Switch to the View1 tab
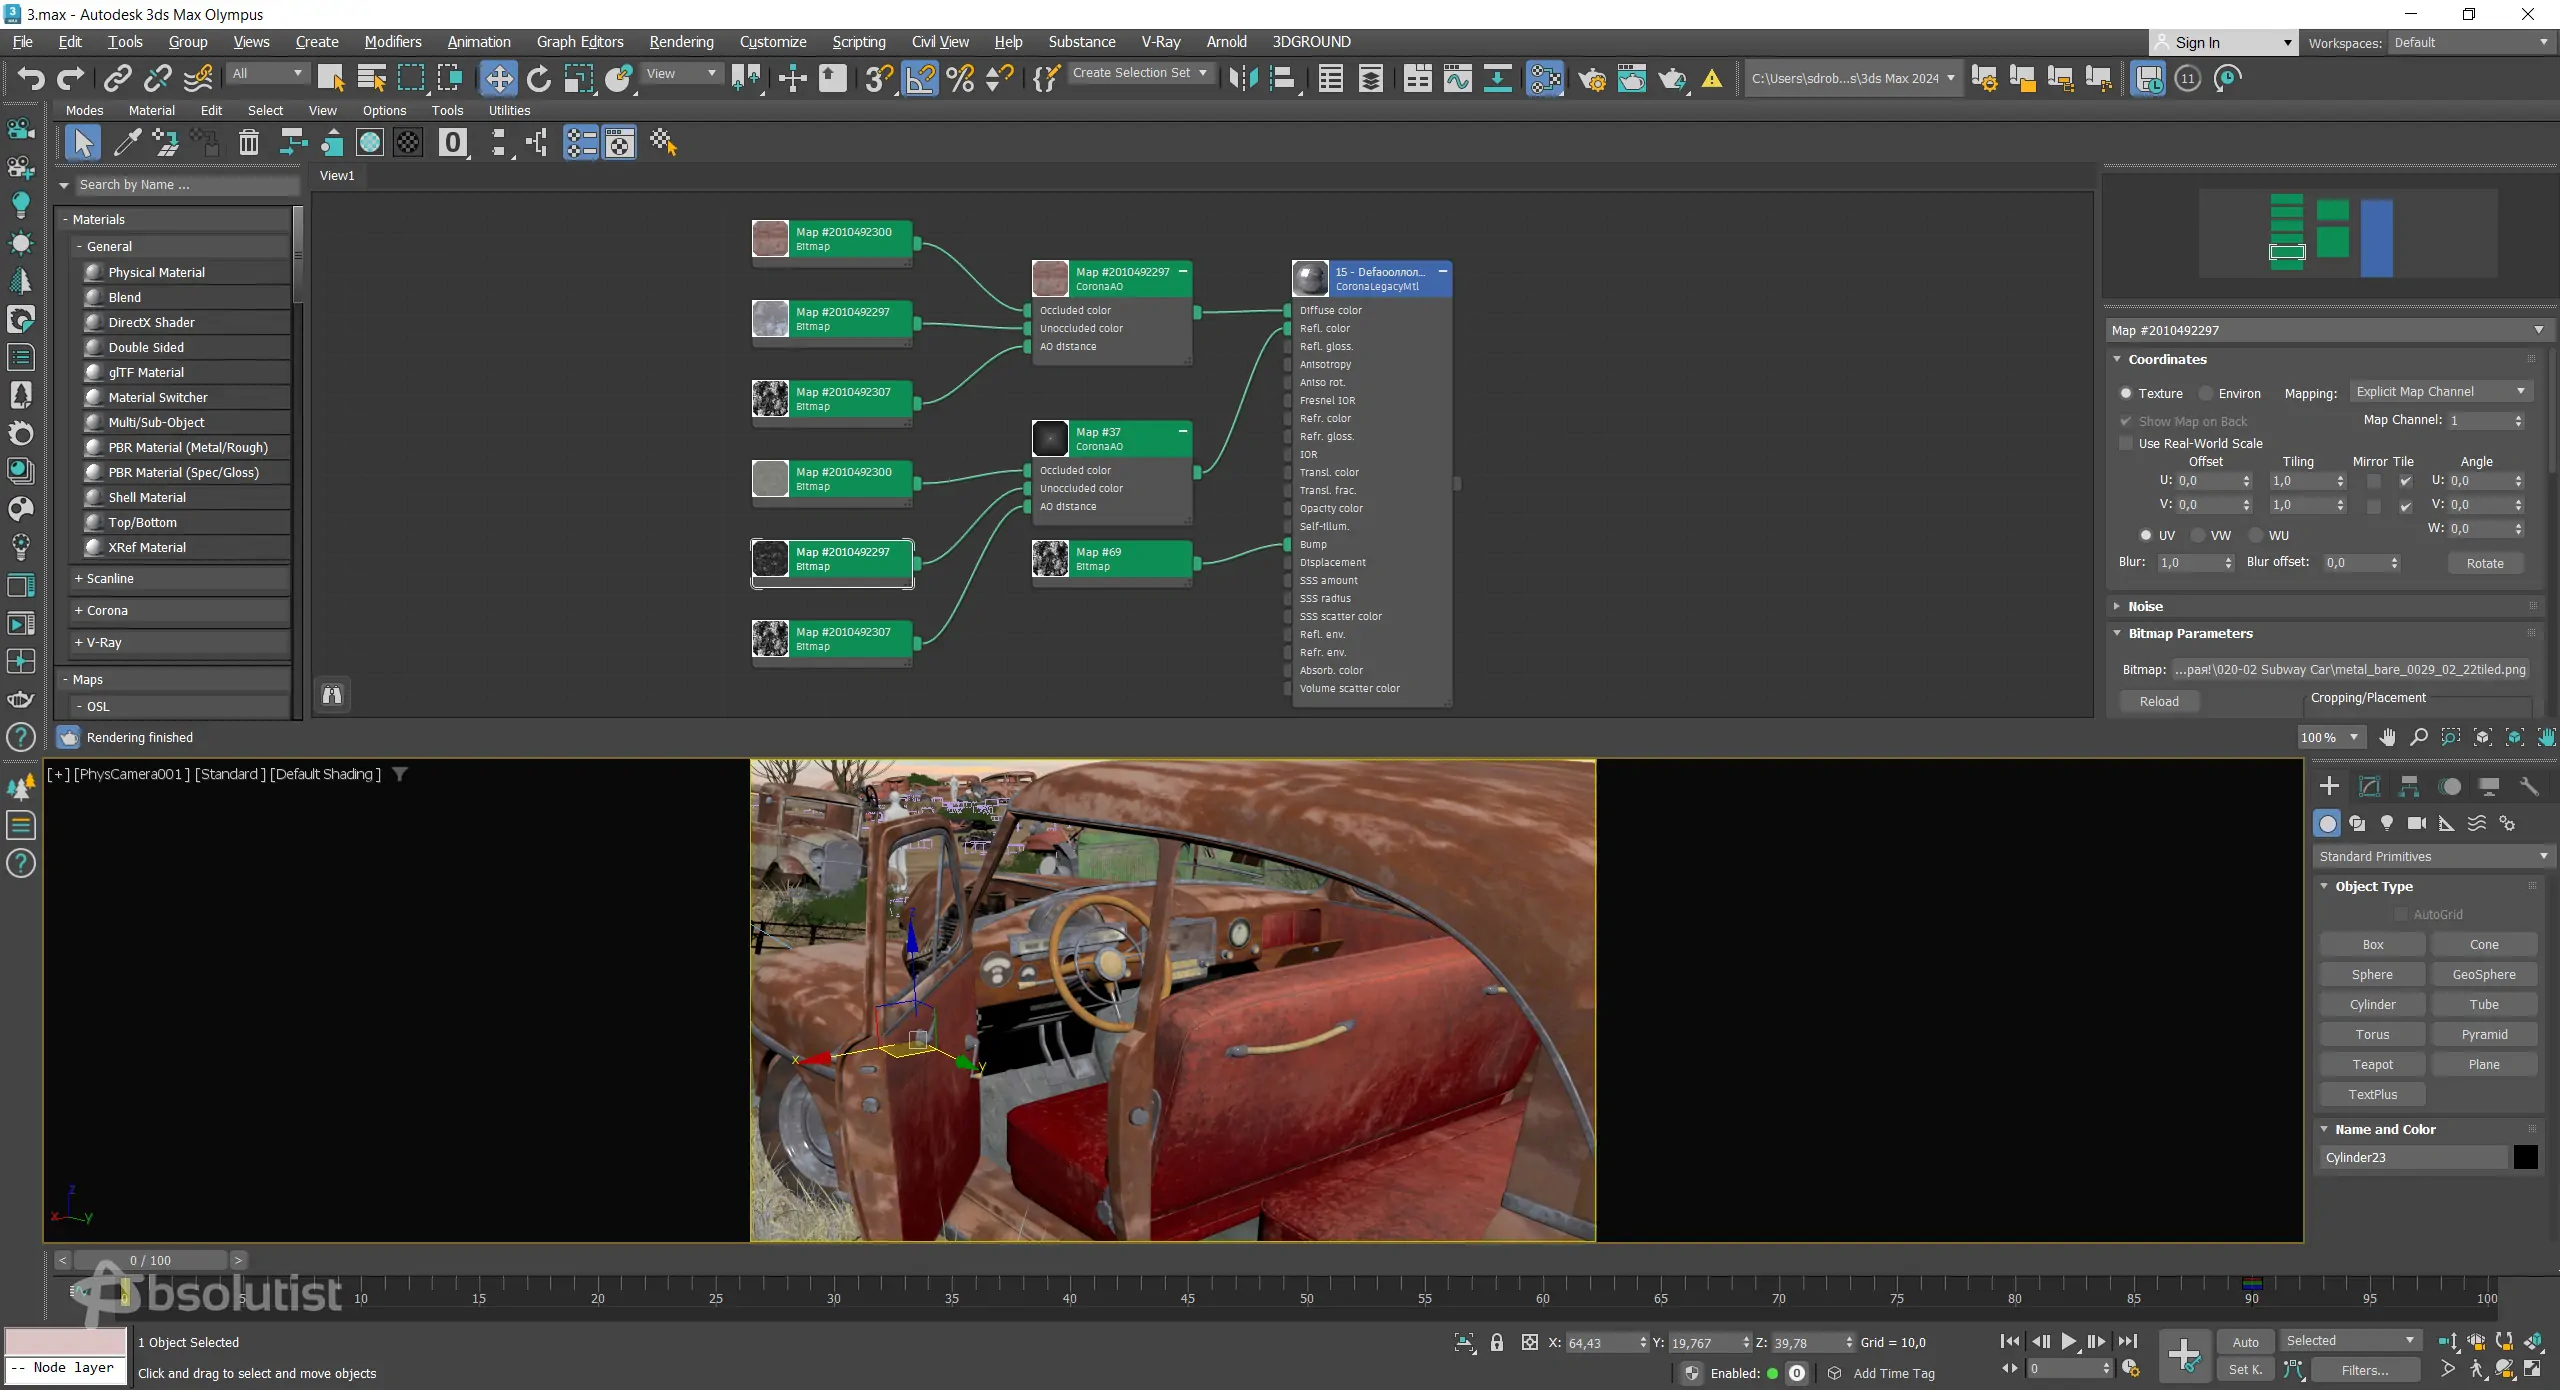 click(x=337, y=176)
